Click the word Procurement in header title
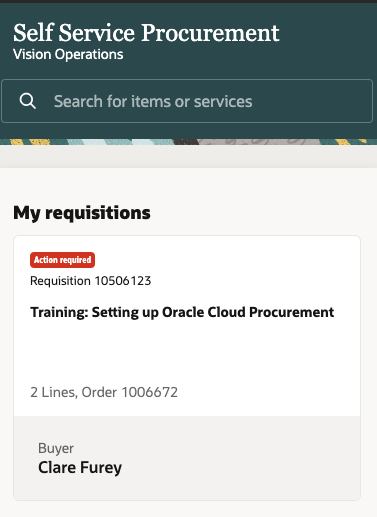Screen dimensions: 377x517 point(210,34)
